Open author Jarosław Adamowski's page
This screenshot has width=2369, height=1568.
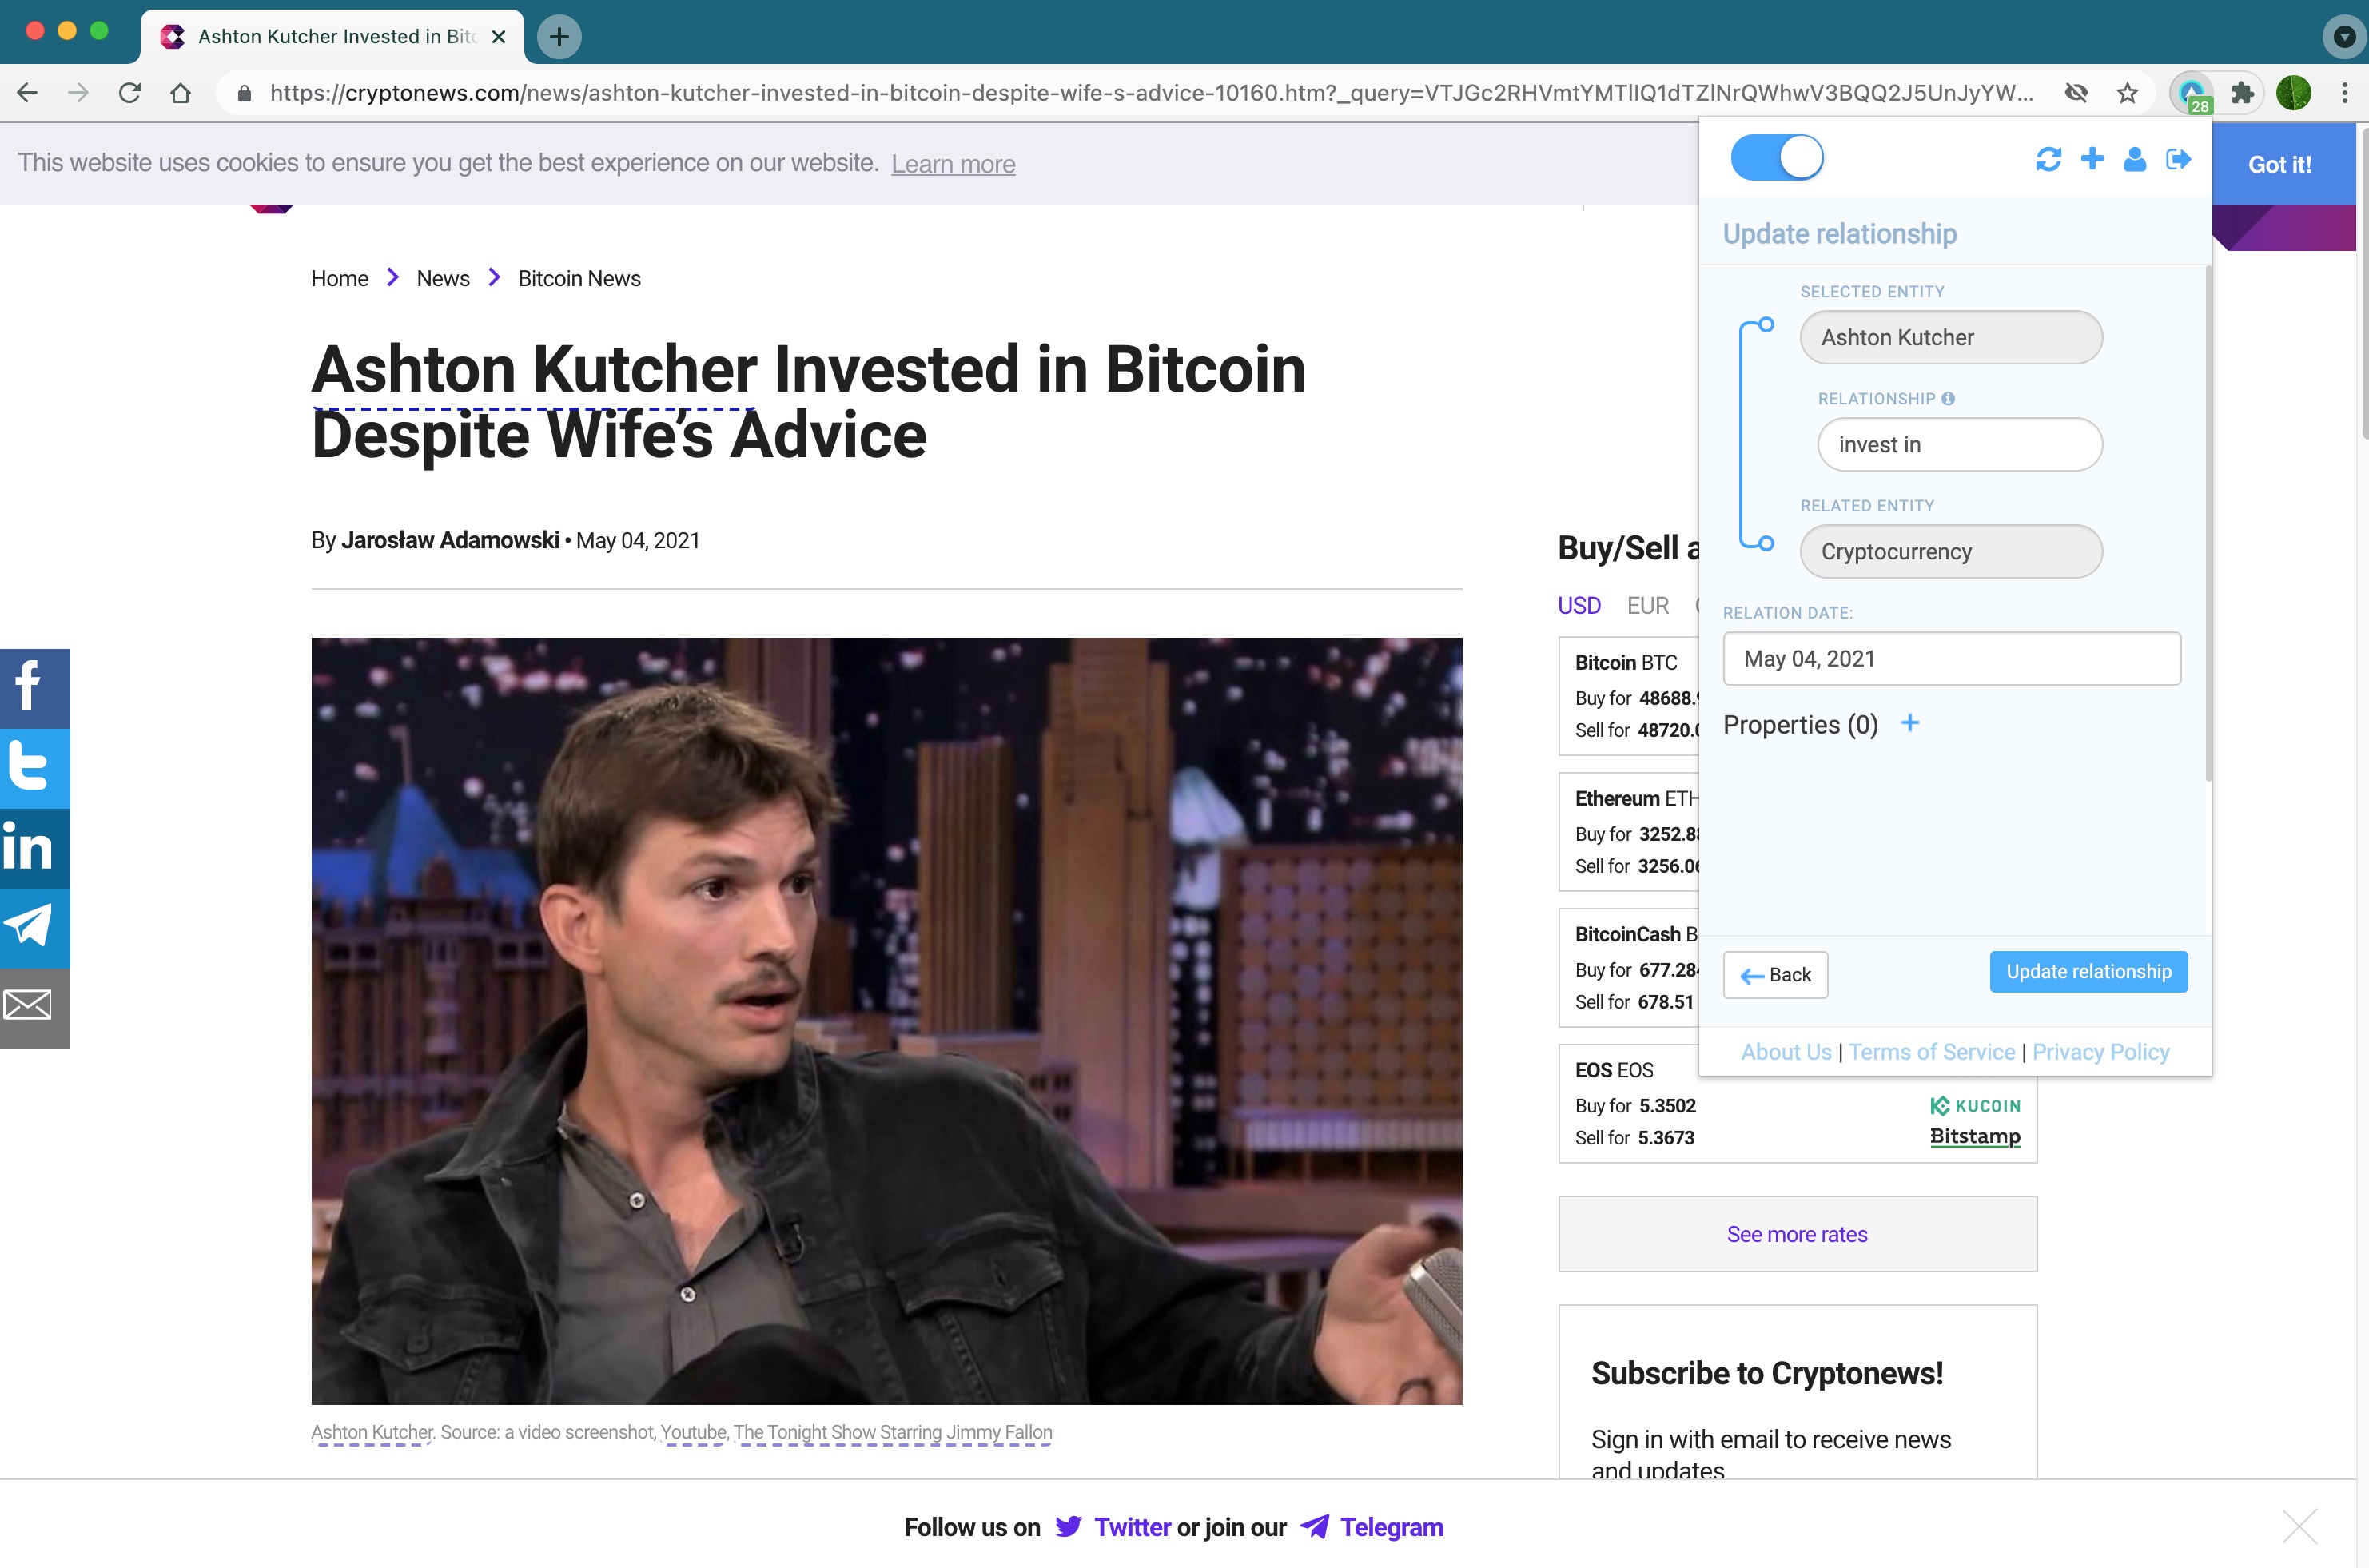click(x=450, y=540)
